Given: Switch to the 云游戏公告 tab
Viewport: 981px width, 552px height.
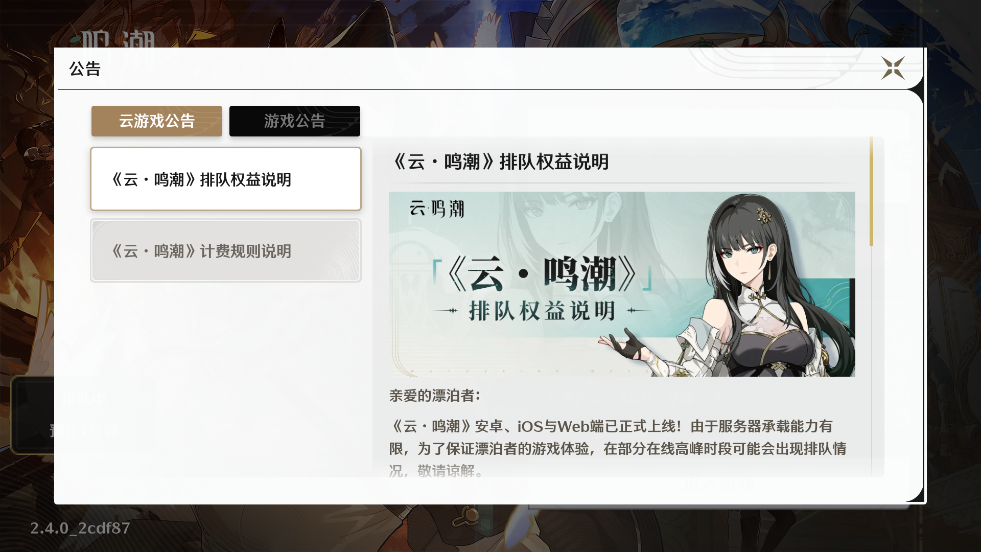Looking at the screenshot, I should tap(156, 121).
